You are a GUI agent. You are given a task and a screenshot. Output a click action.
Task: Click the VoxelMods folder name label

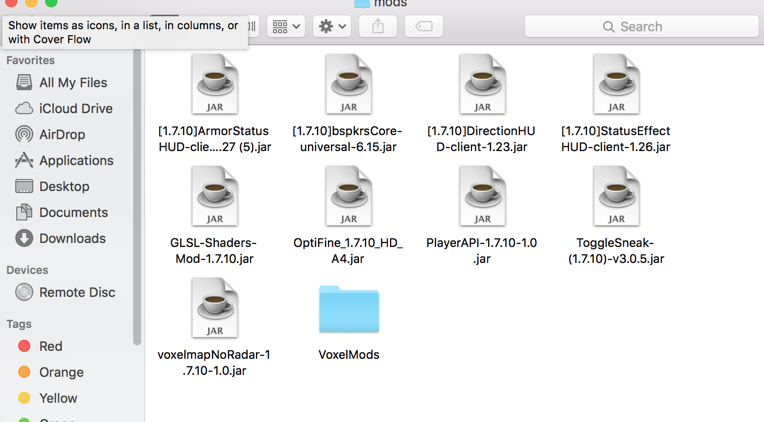click(349, 355)
